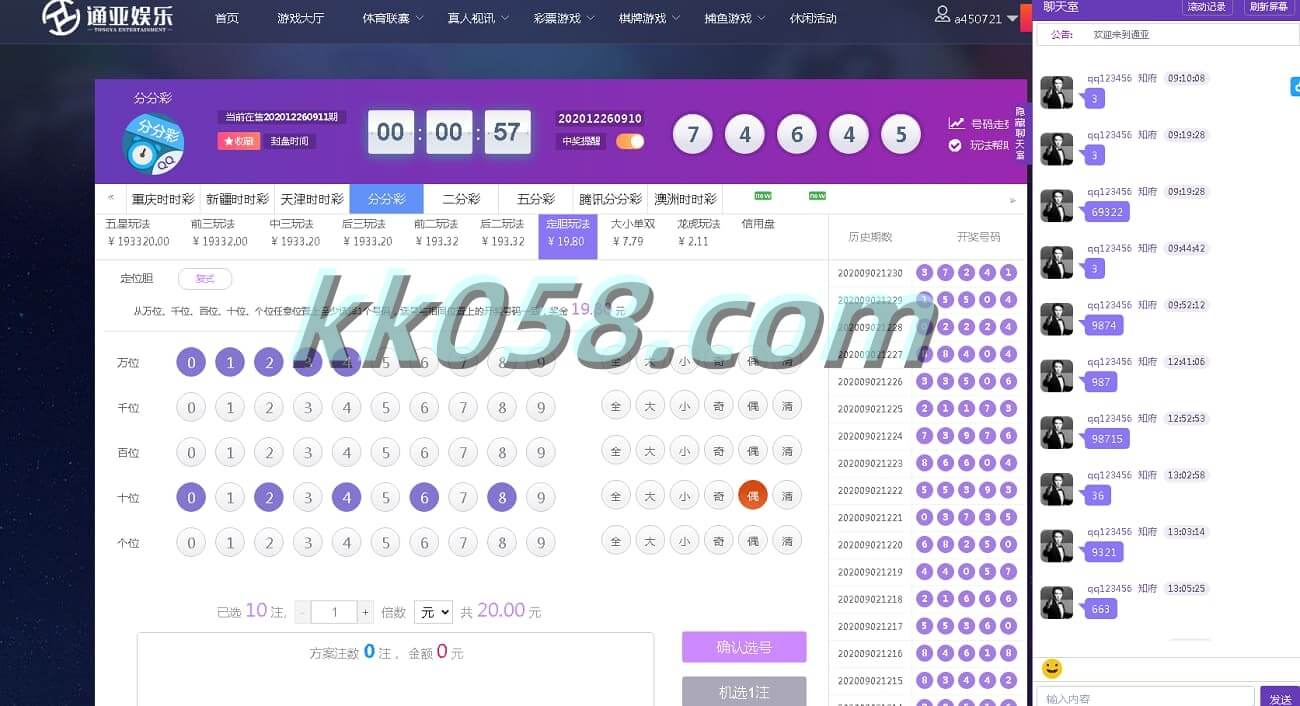Decrease multiplier with minus button
1300x706 pixels.
302,612
